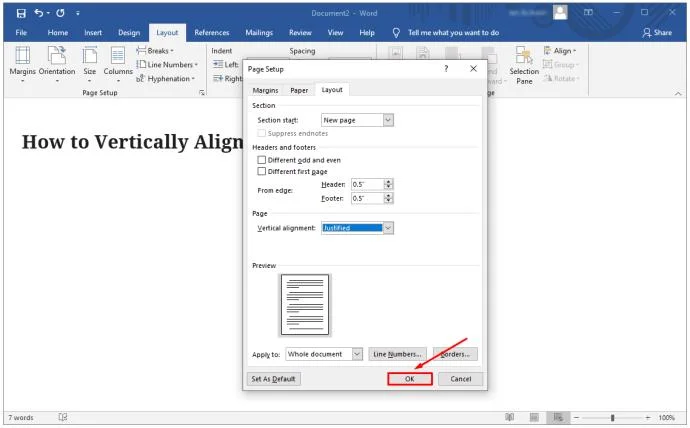Click the Page Setup dialog launcher icon

pyautogui.click(x=202, y=92)
